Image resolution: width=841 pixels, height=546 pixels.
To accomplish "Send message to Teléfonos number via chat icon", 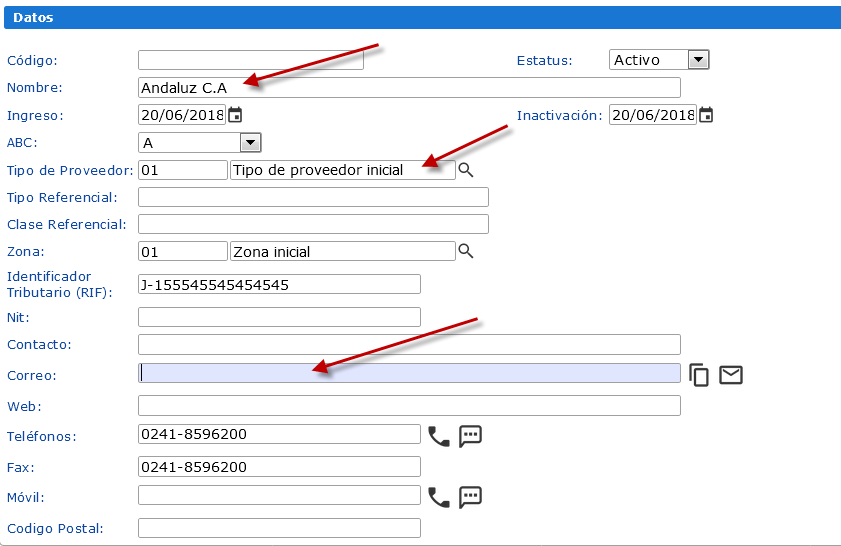I will tap(470, 436).
